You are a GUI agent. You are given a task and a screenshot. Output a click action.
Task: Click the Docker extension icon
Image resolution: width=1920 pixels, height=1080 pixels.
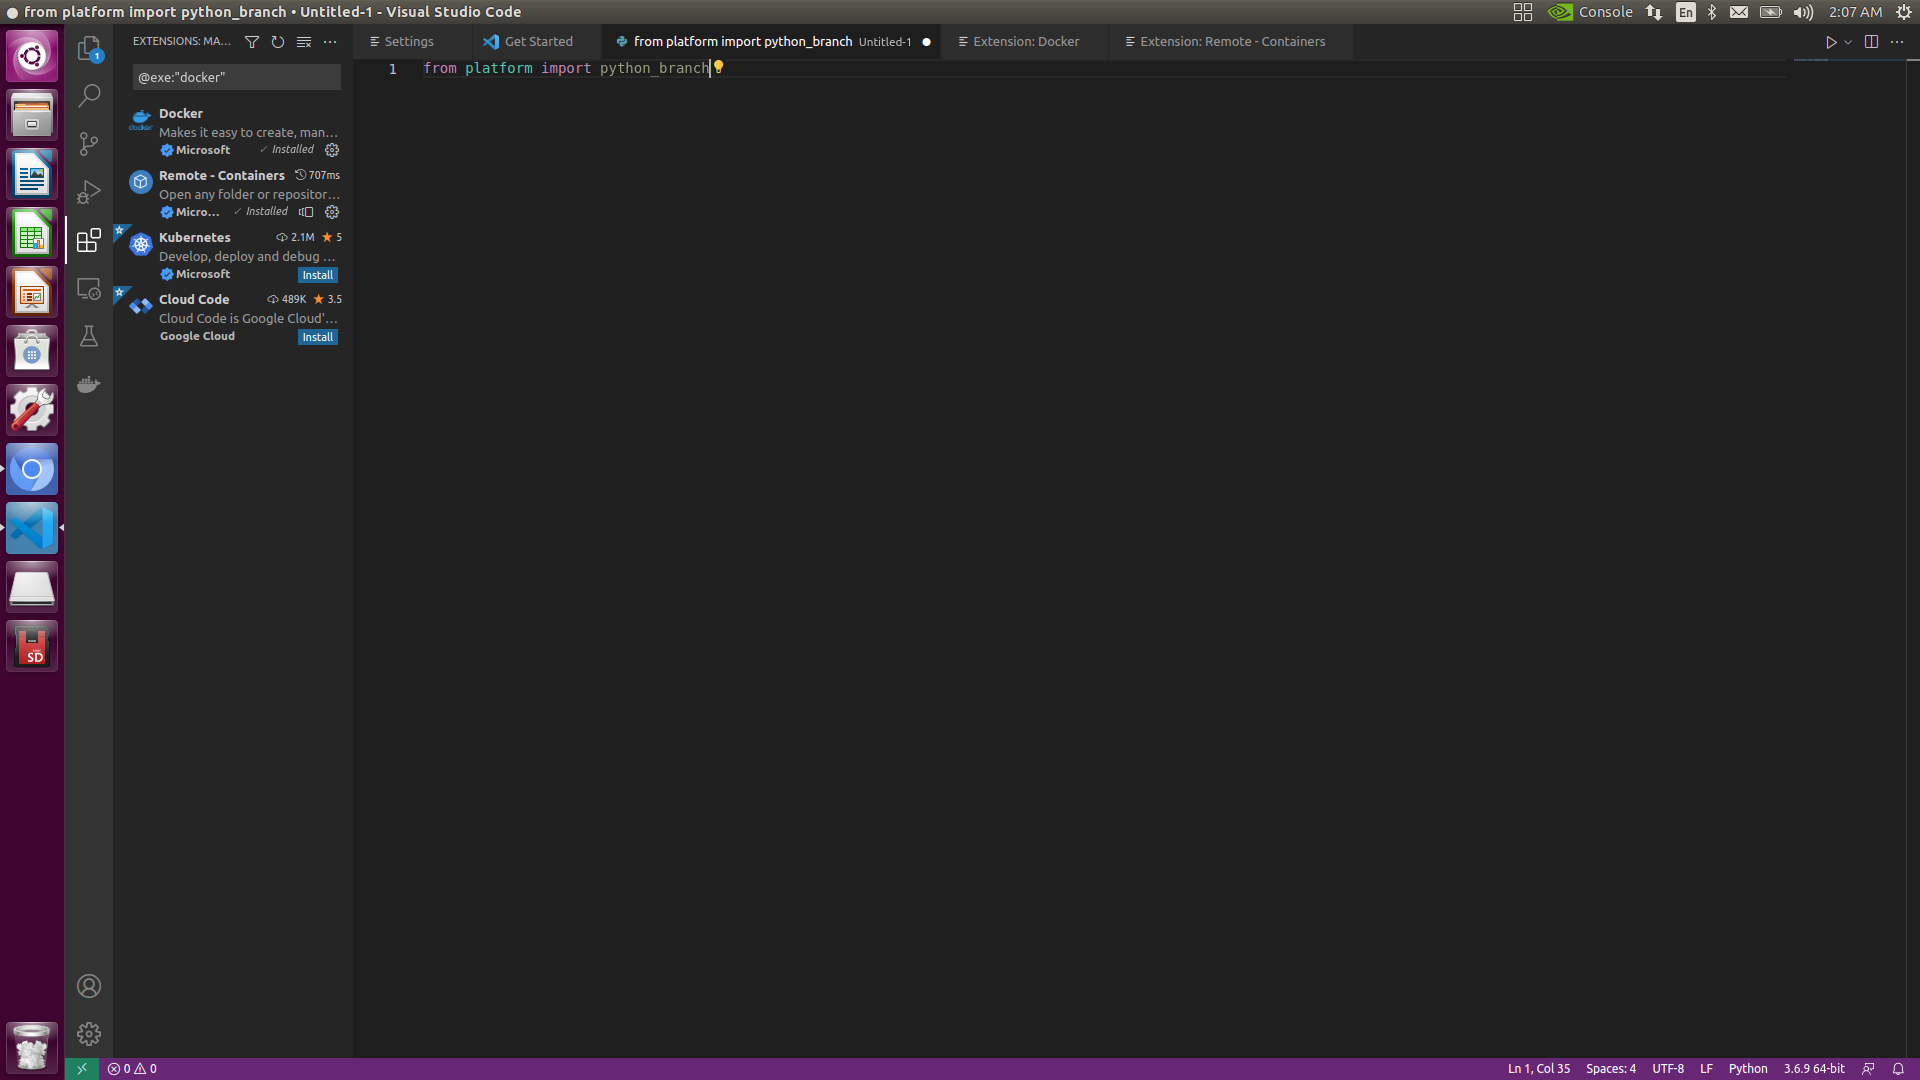click(x=140, y=120)
